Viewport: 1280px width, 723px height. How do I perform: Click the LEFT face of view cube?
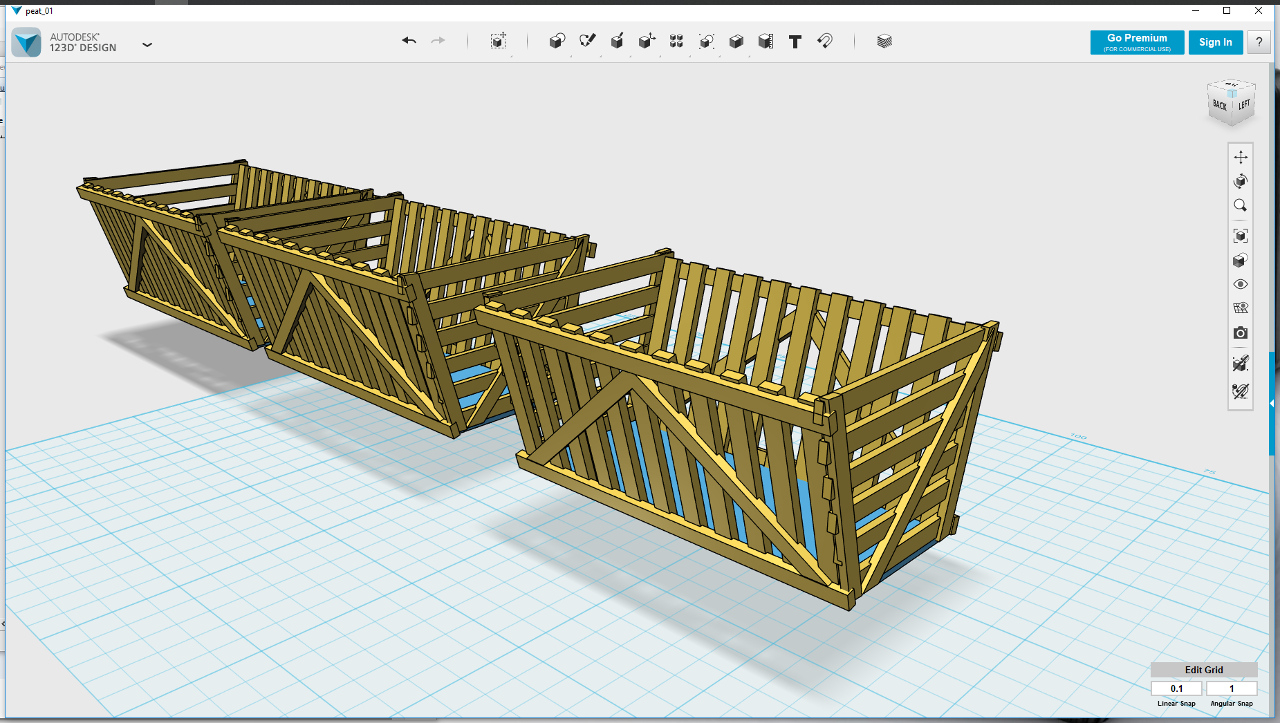pos(1243,104)
